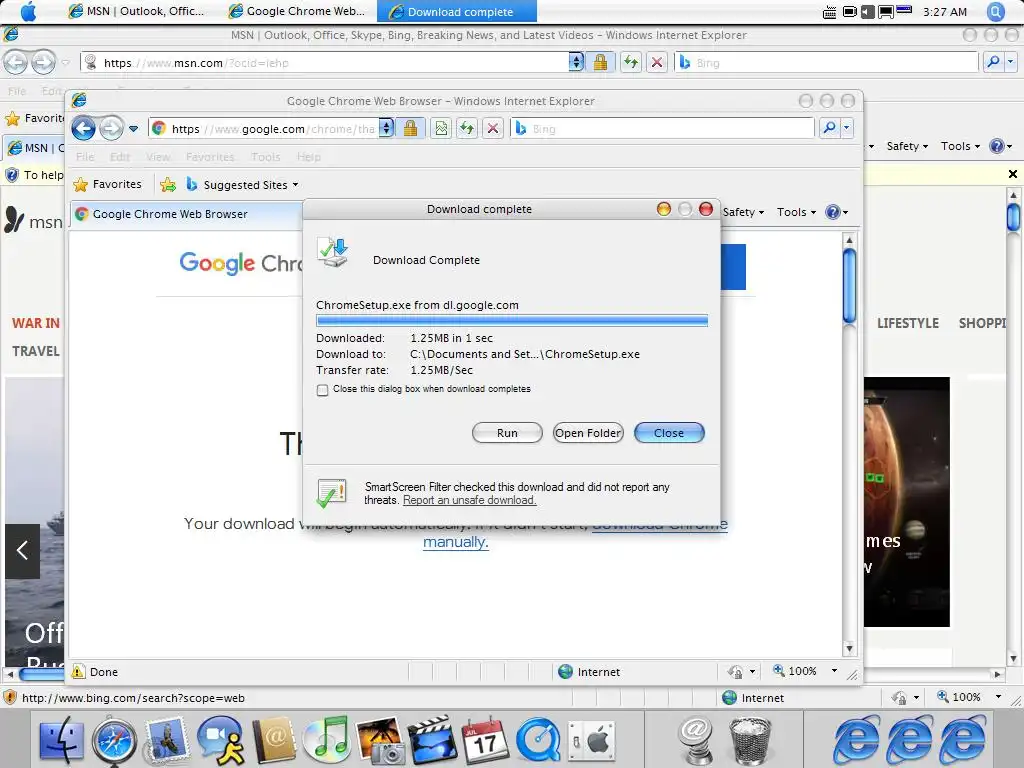
Task: Open the Tools menu in google.com window menubar
Action: [x=265, y=157]
